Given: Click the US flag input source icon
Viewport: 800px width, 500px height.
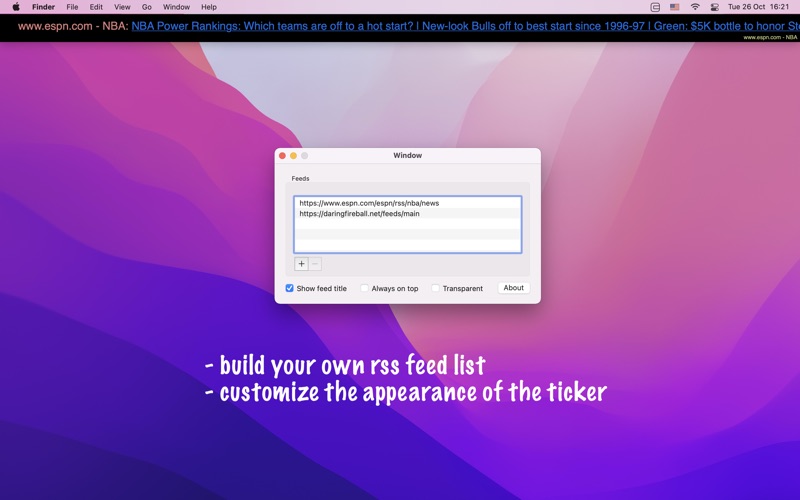Looking at the screenshot, I should (x=674, y=7).
